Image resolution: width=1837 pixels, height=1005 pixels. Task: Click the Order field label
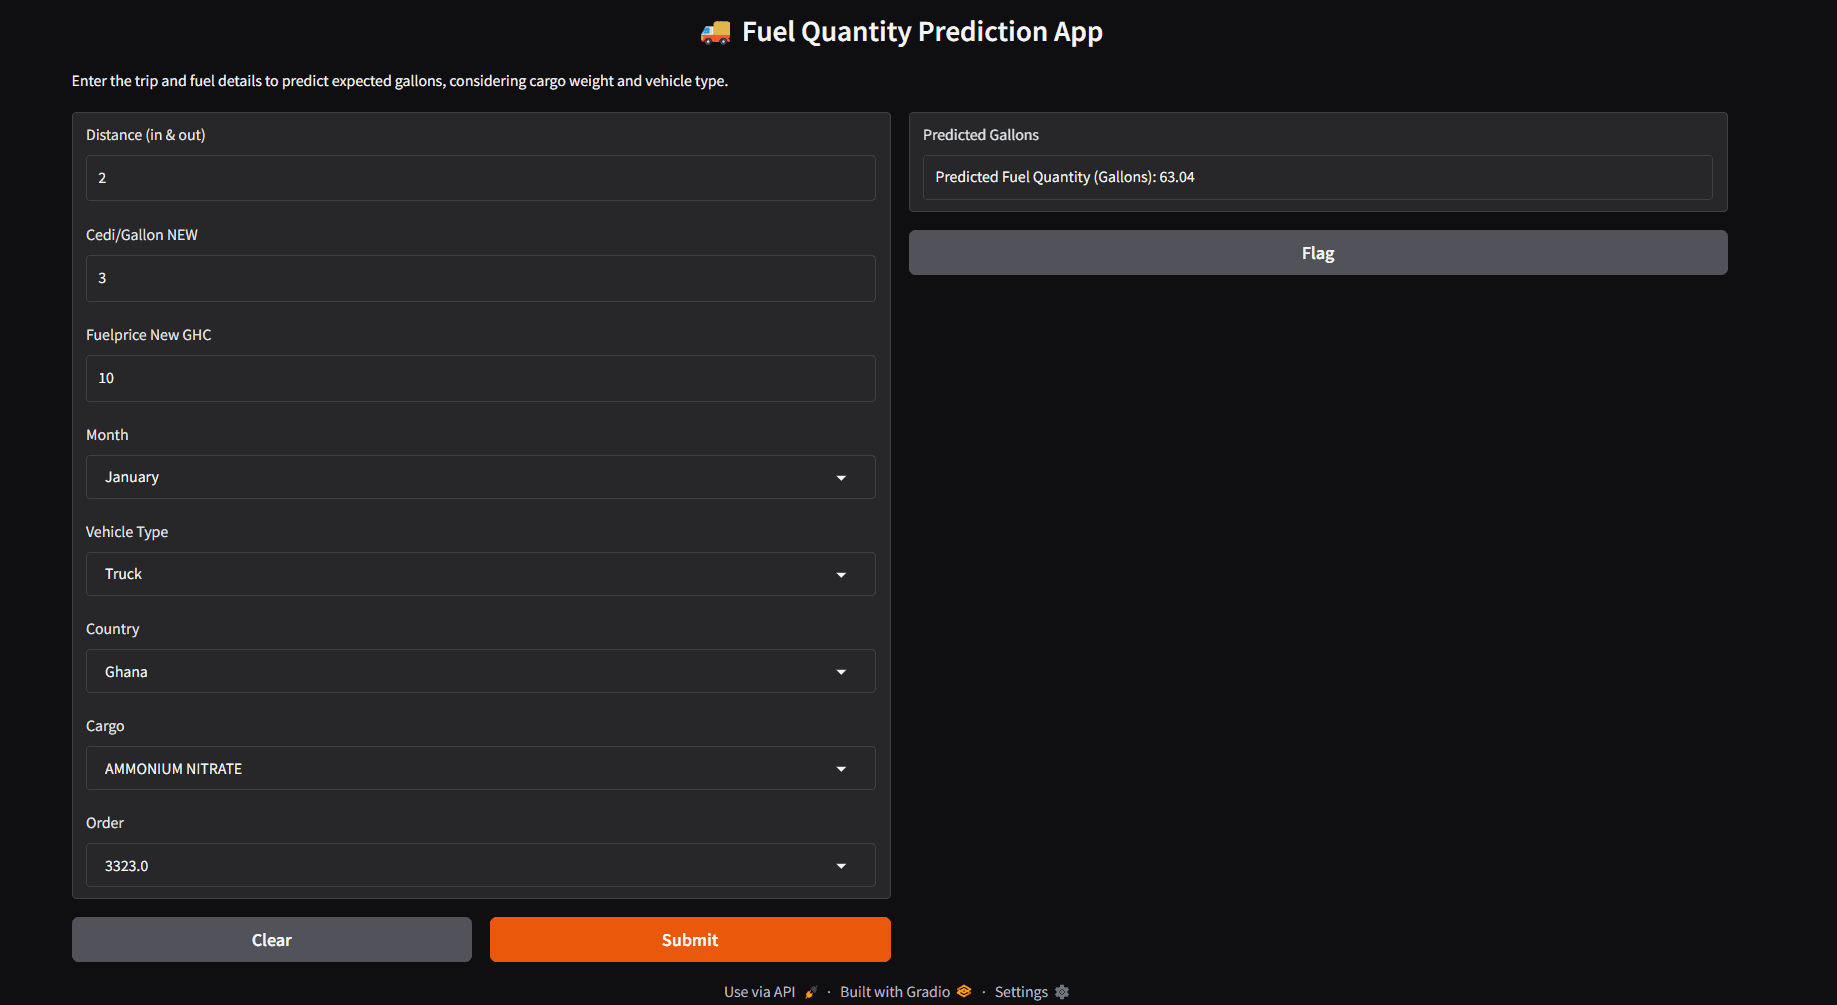pos(105,823)
